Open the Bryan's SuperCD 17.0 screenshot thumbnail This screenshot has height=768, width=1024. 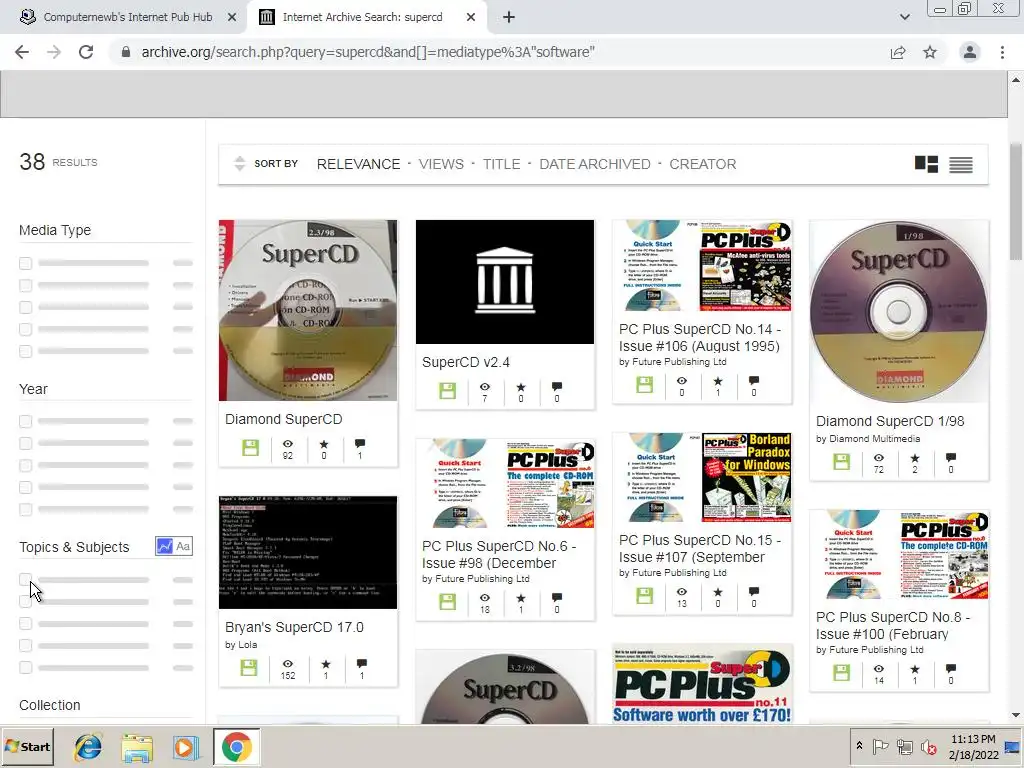pos(308,552)
